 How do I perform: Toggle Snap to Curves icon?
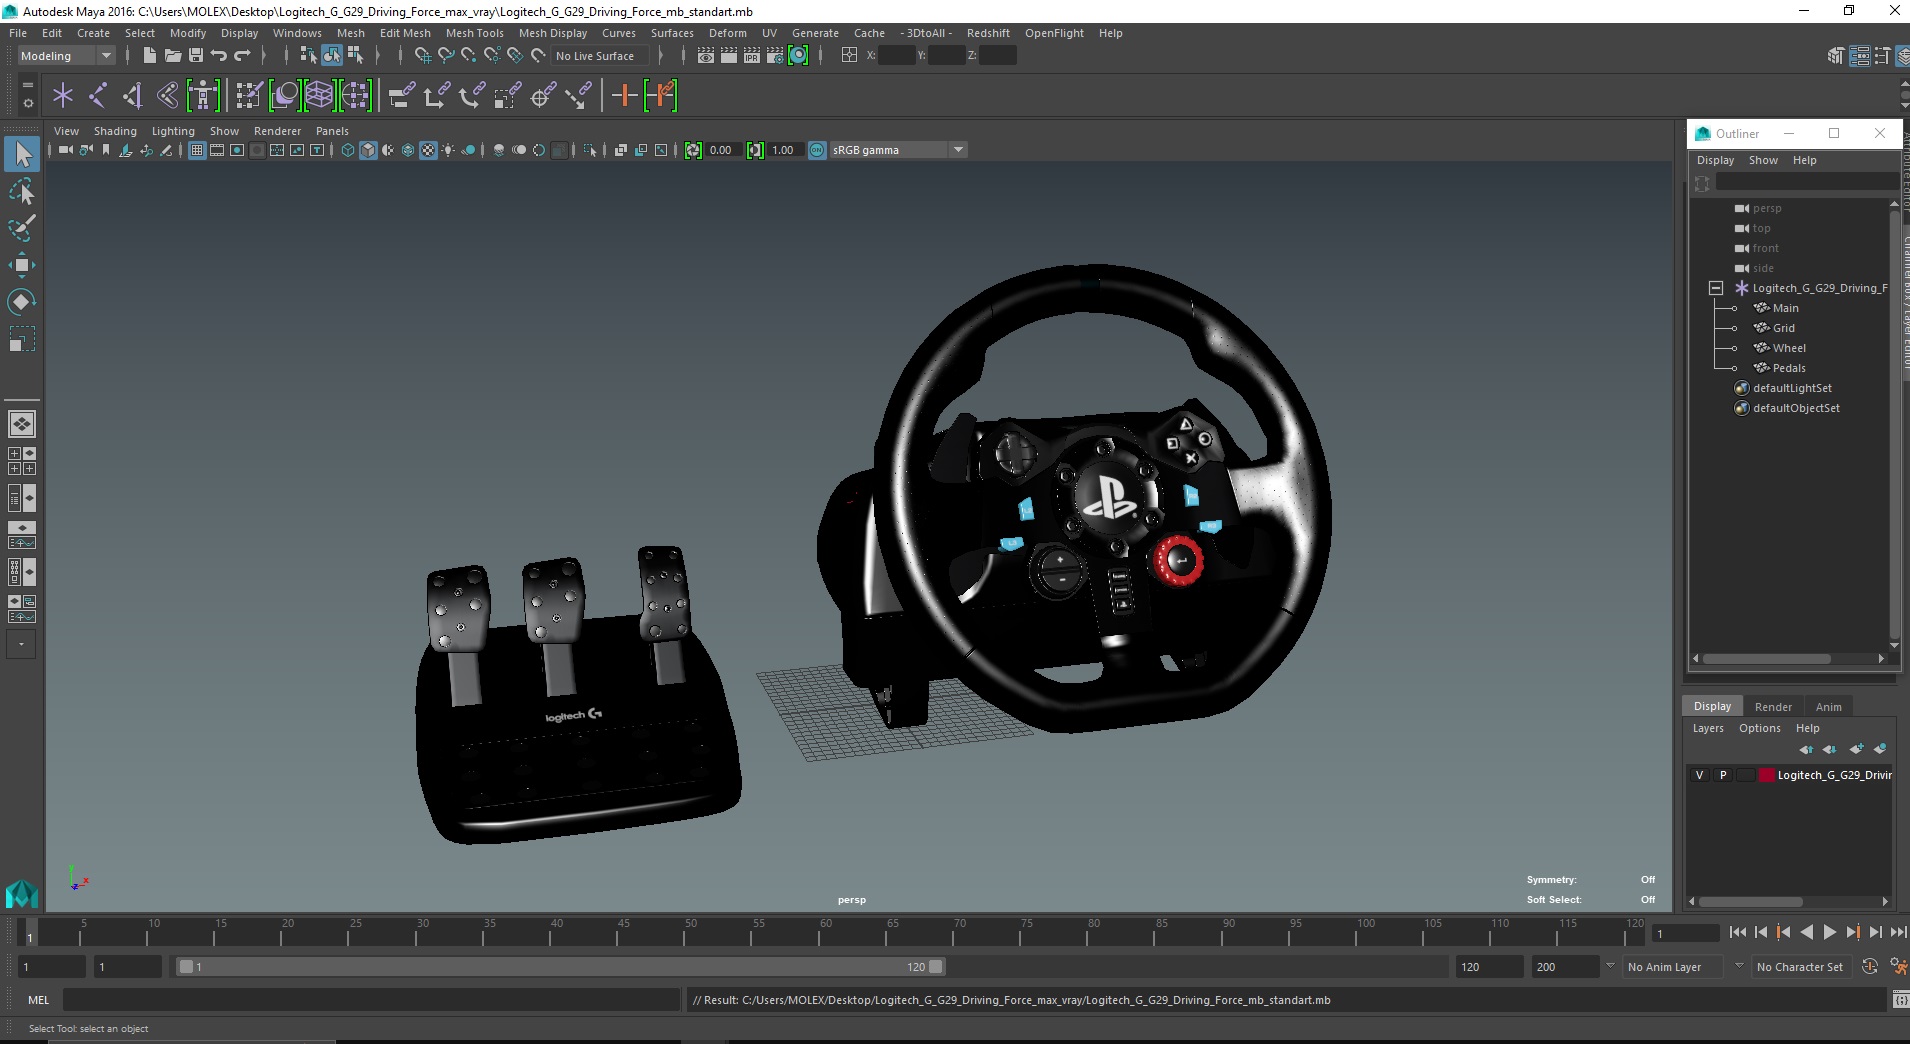[446, 55]
